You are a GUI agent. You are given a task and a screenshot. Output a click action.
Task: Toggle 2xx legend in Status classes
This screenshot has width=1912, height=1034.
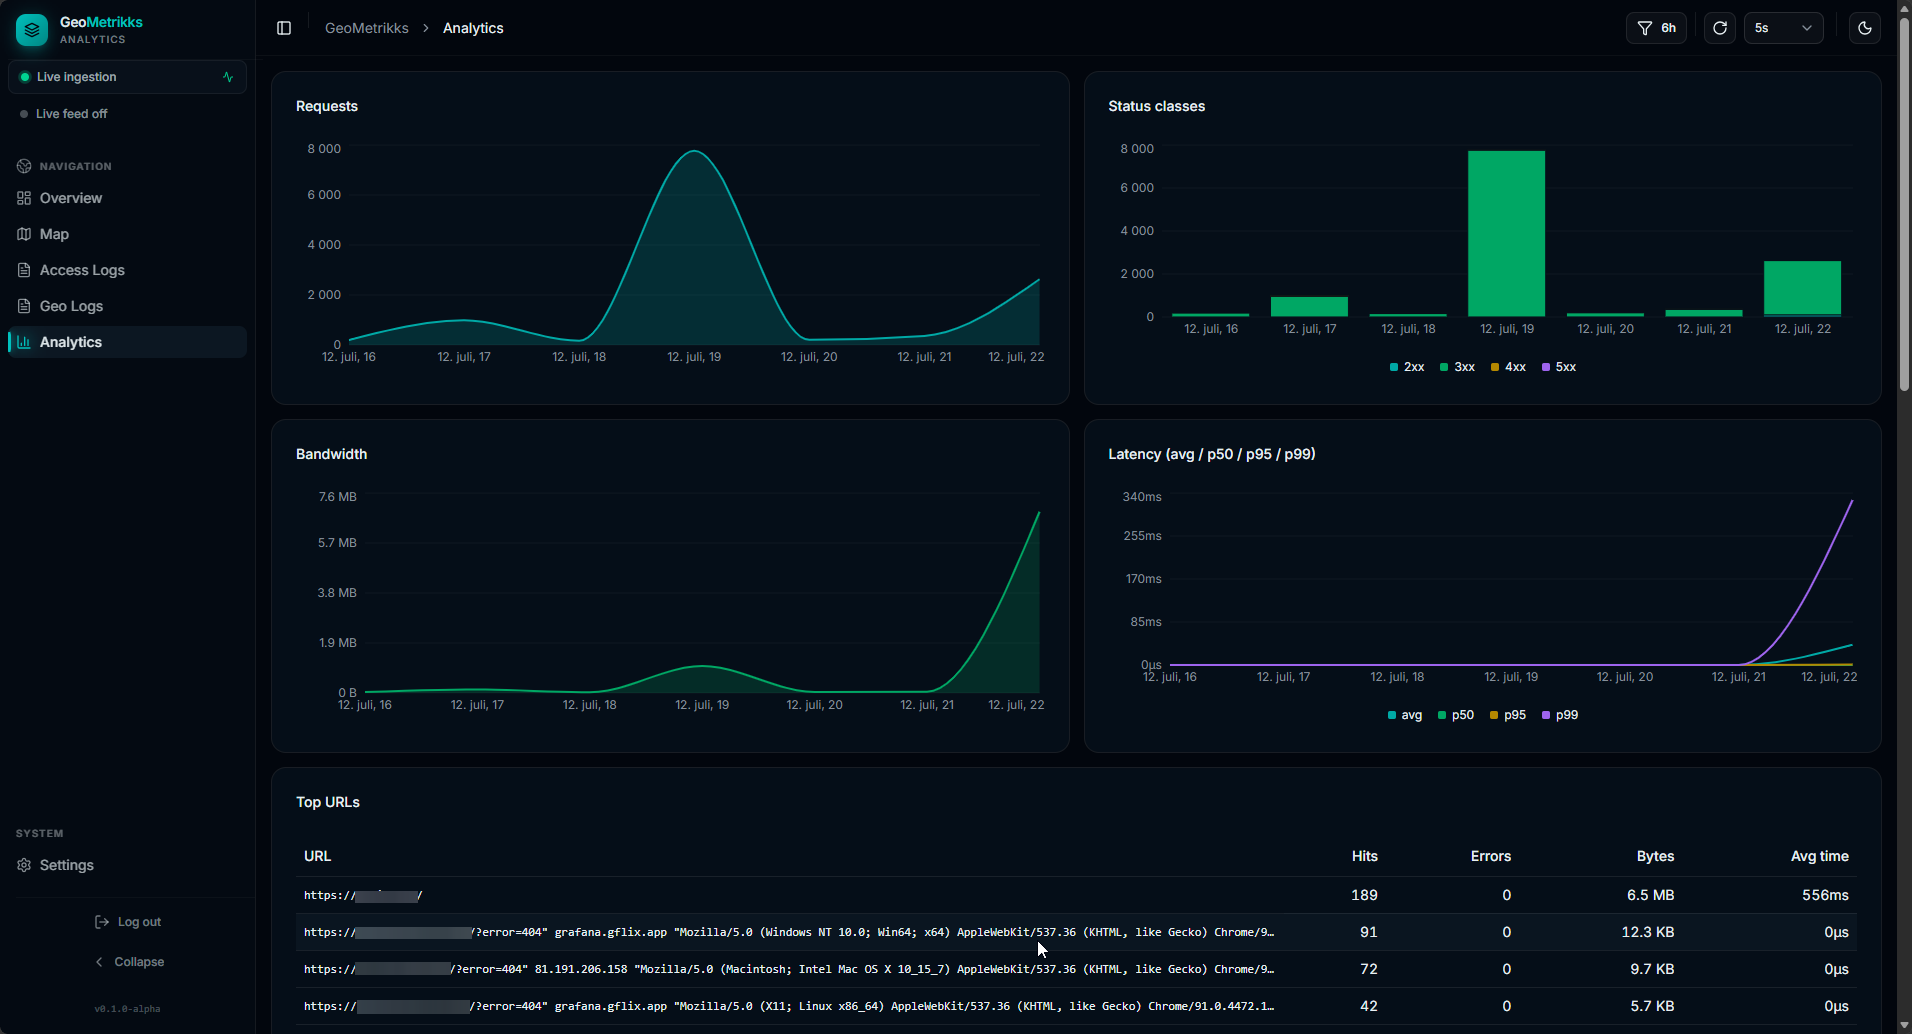pos(1407,367)
